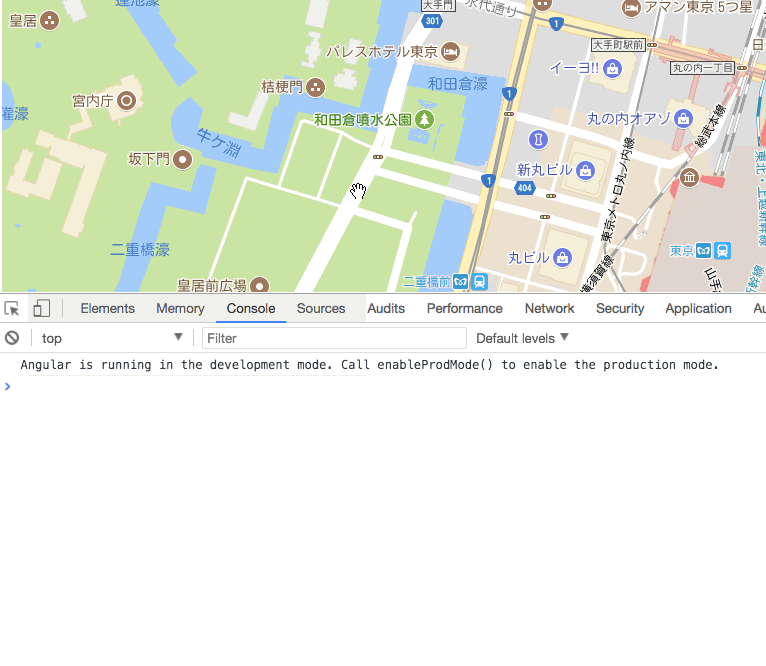The image size is (766, 666).
Task: Click the 大手町駅前 intersection label
Action: pyautogui.click(x=618, y=45)
